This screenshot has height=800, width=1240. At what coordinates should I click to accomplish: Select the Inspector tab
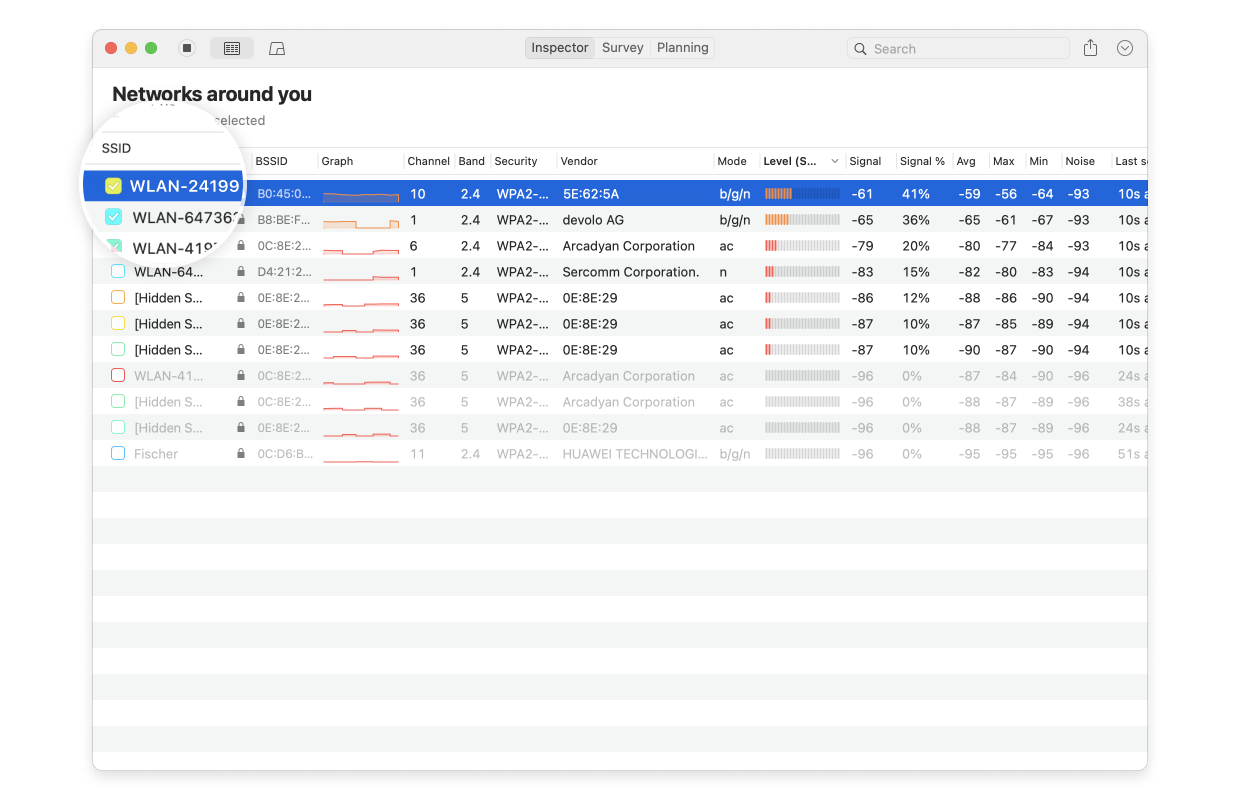coord(559,47)
